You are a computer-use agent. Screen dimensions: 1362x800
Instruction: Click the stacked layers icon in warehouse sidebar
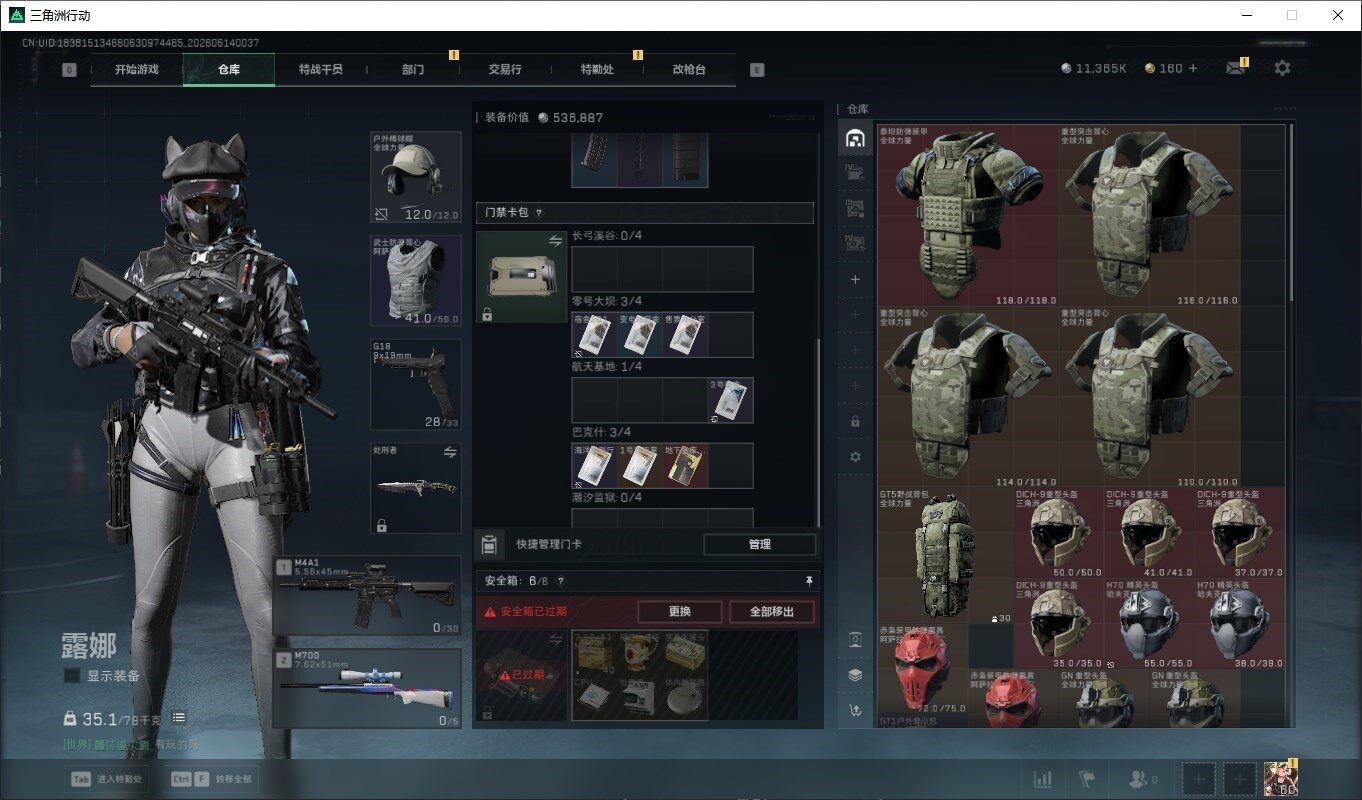click(855, 675)
